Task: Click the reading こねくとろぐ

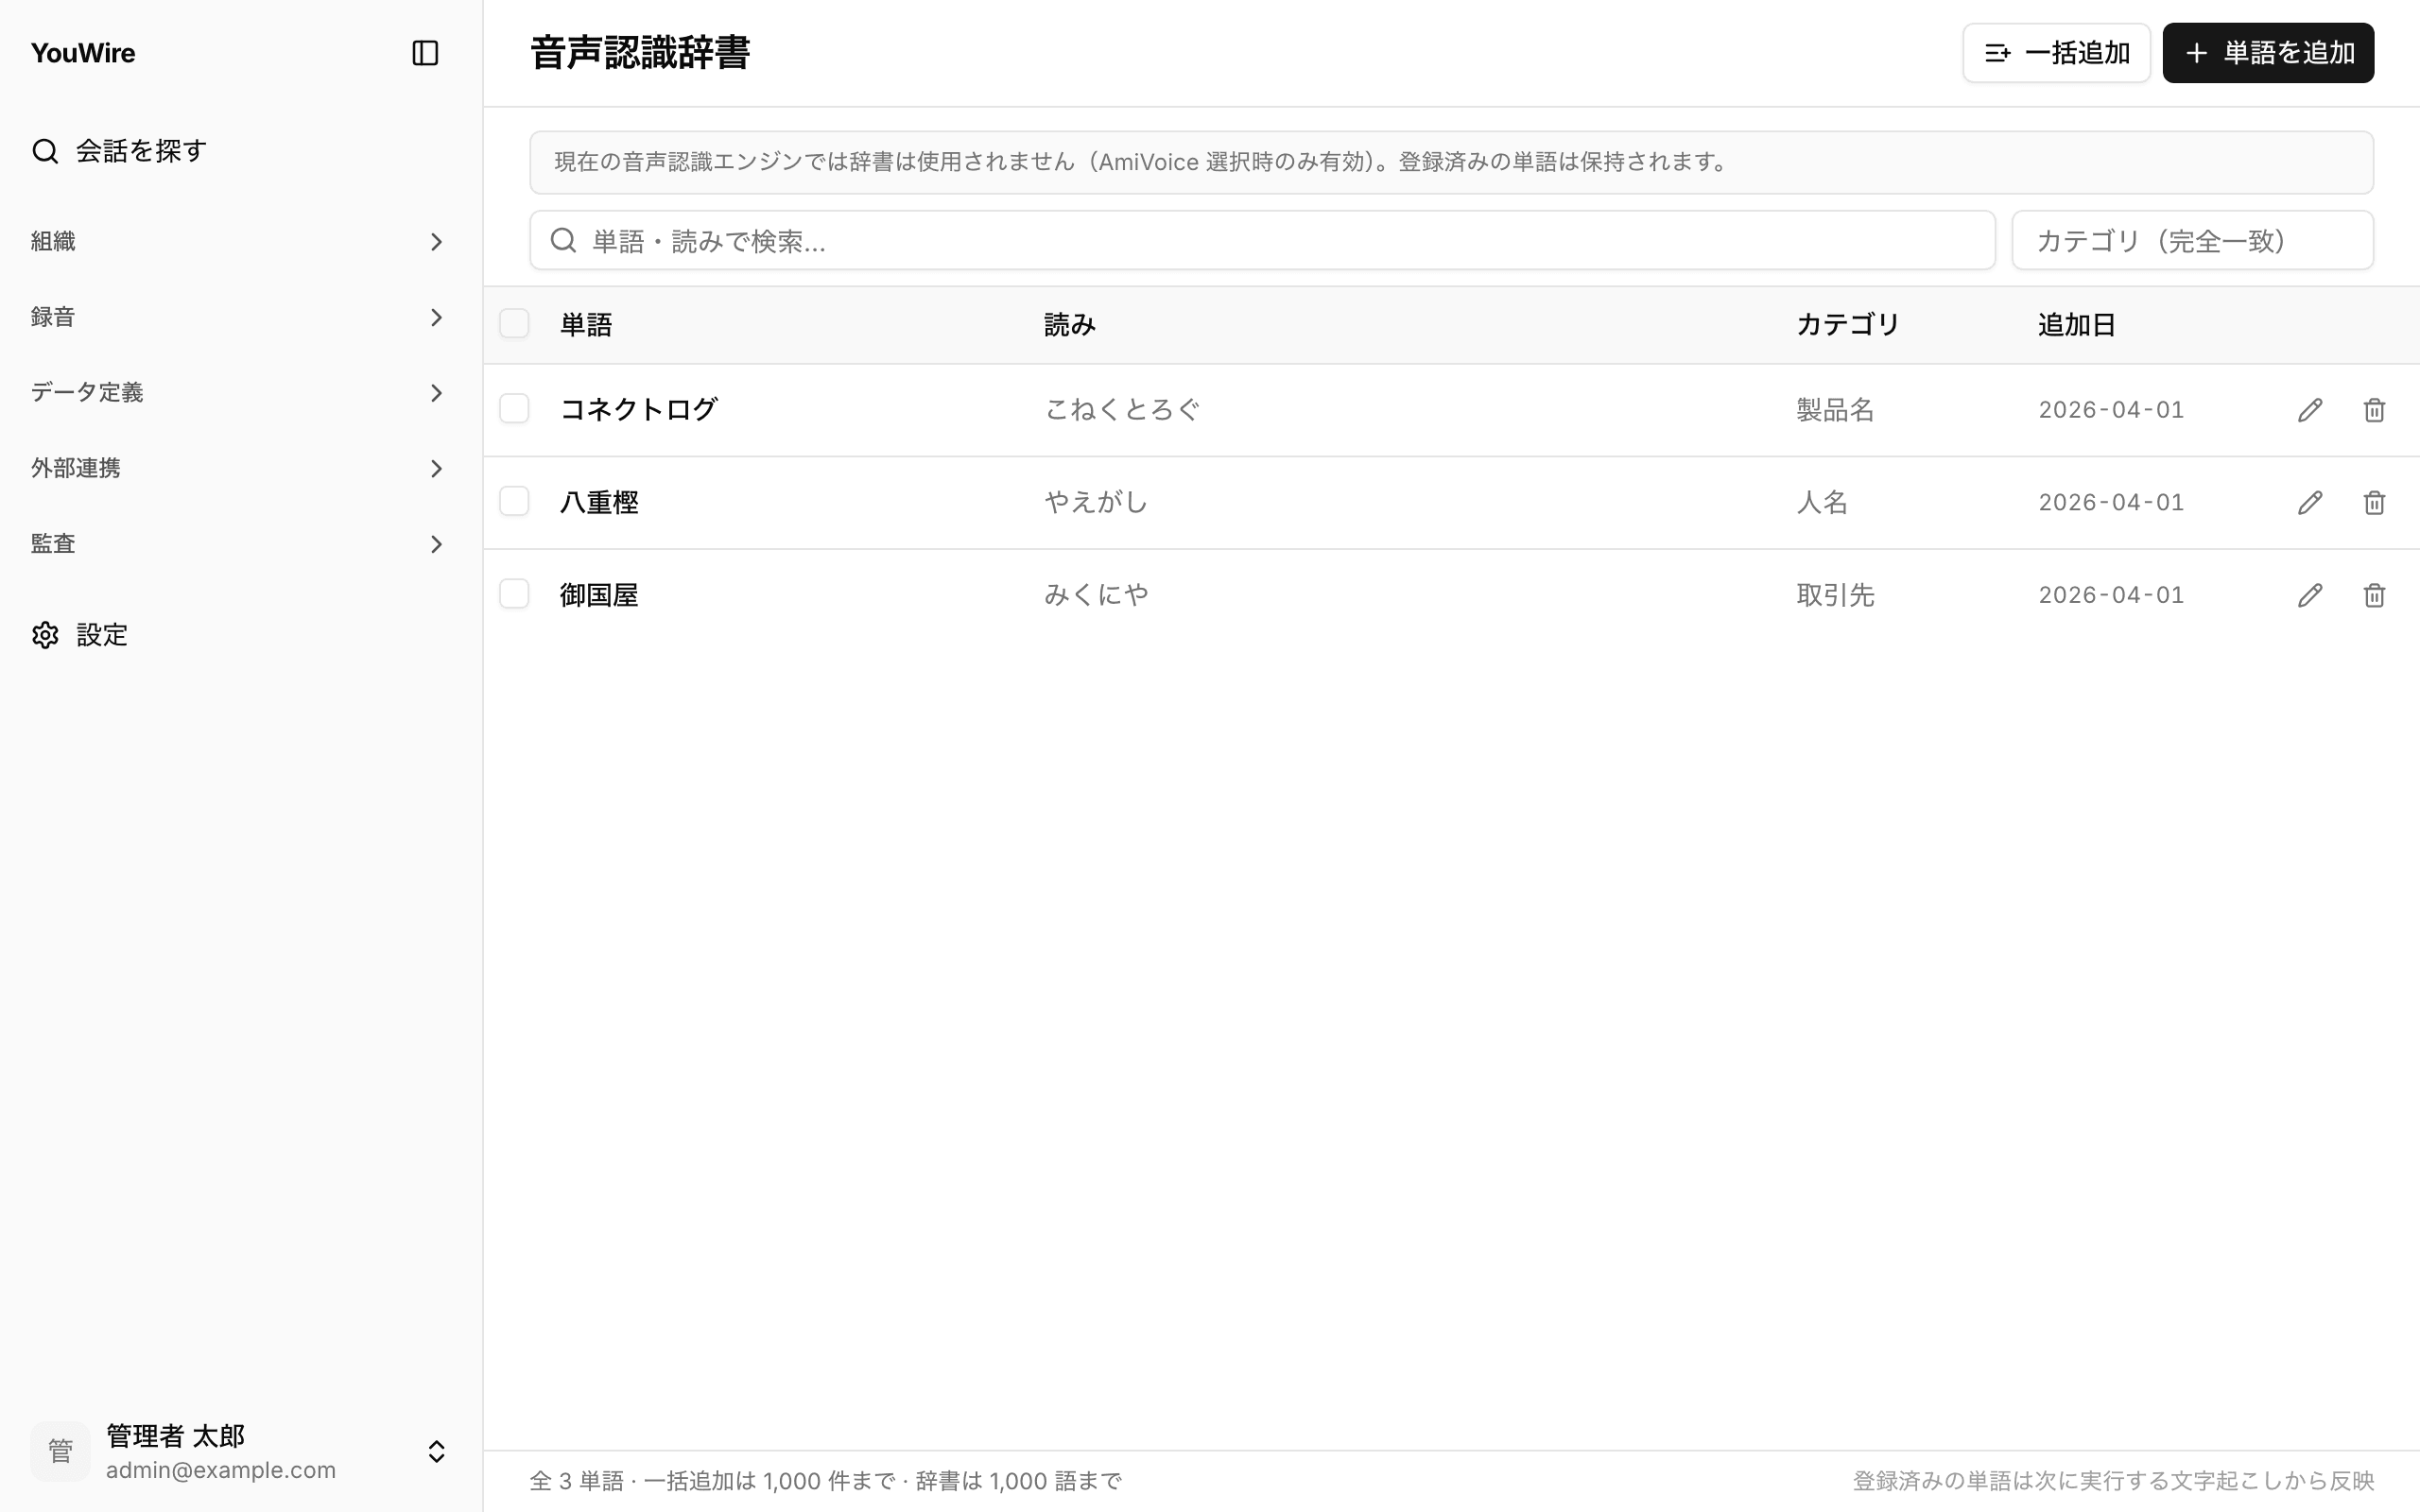Action: 1122,410
